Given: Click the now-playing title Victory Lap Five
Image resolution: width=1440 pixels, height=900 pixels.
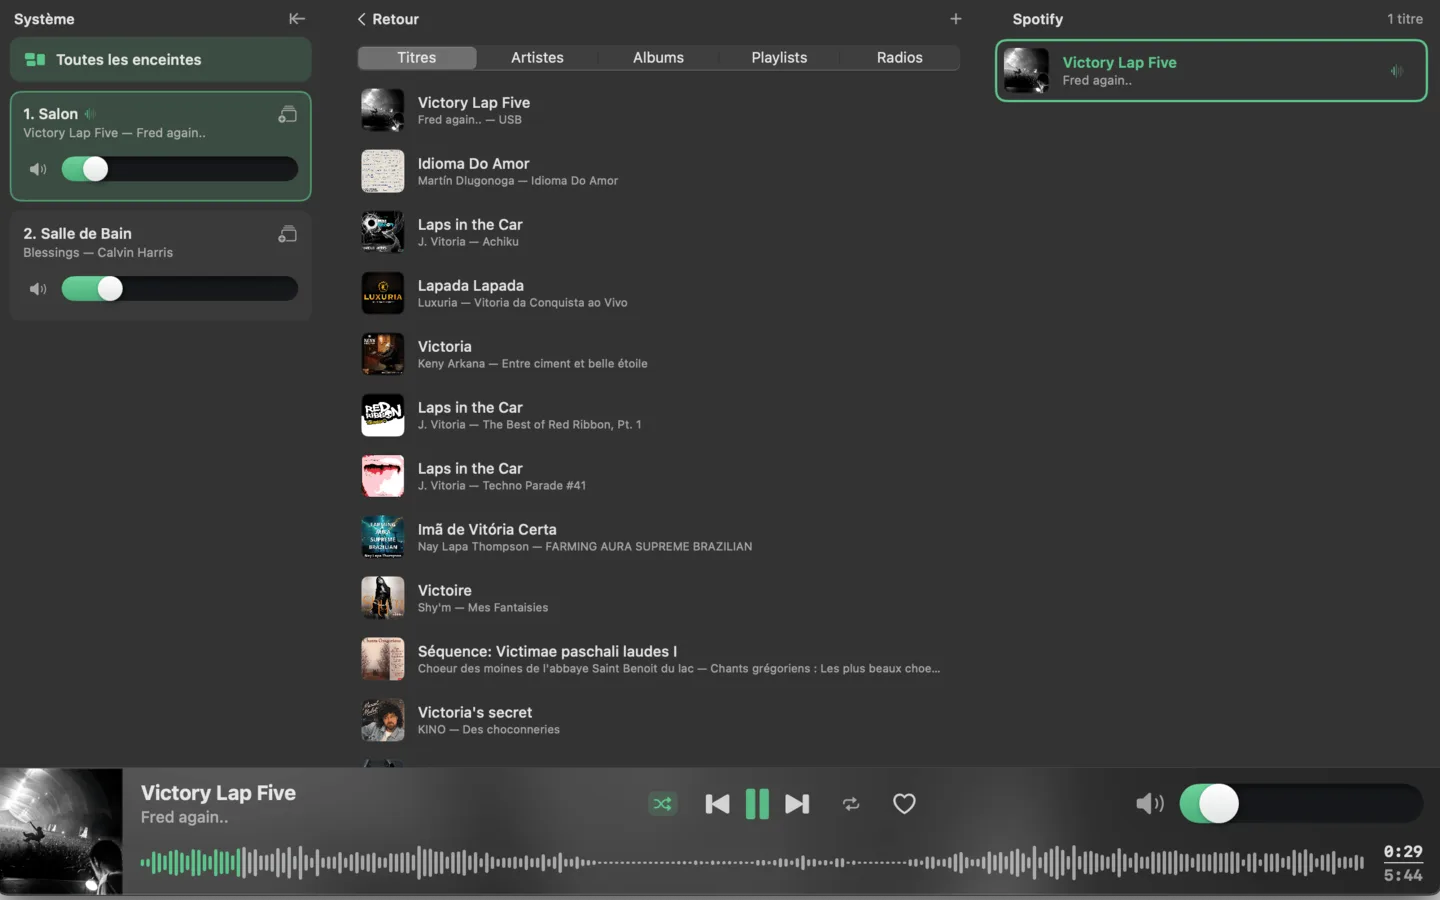Looking at the screenshot, I should (218, 793).
